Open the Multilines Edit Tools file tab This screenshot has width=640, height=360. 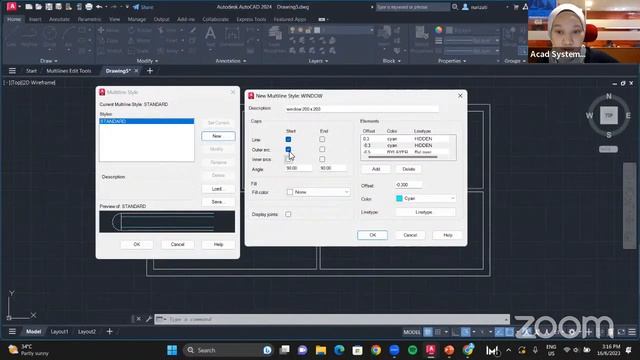pyautogui.click(x=69, y=71)
